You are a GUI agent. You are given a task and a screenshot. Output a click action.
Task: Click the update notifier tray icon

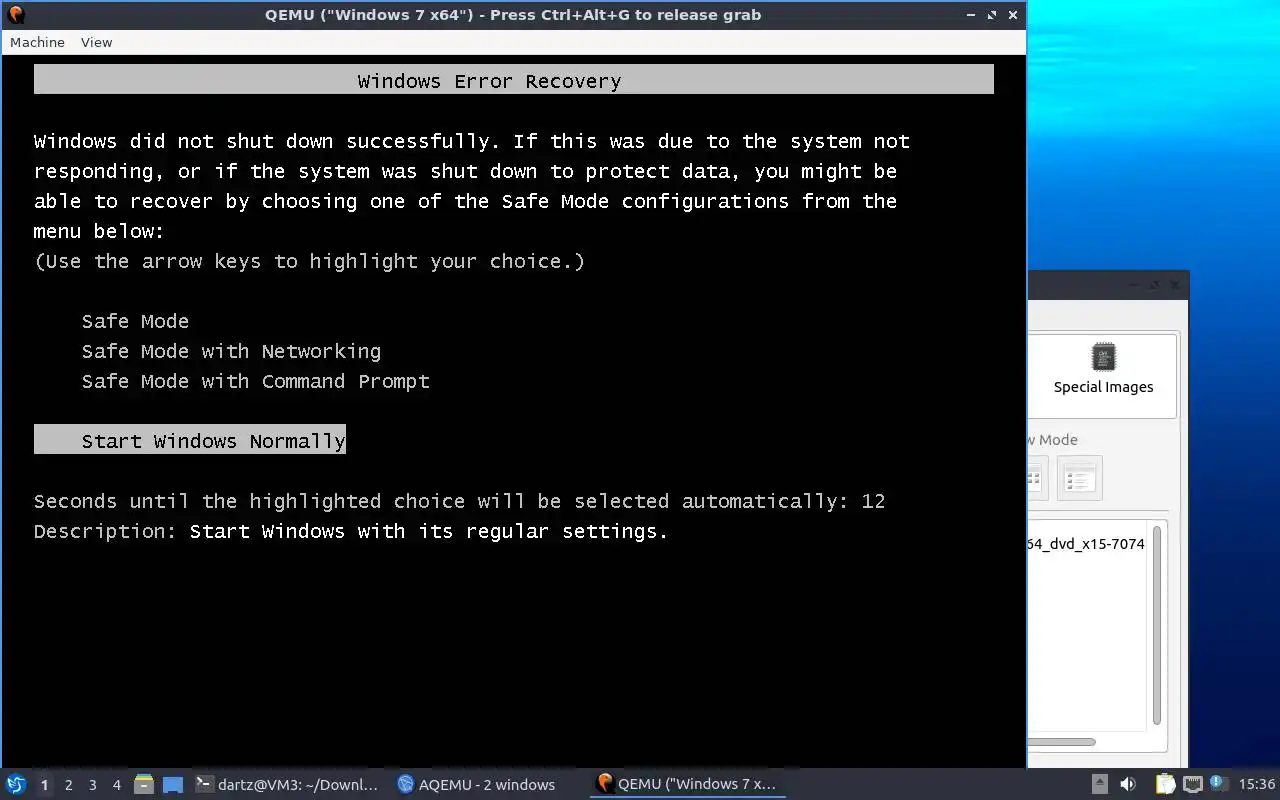pyautogui.click(x=1218, y=784)
